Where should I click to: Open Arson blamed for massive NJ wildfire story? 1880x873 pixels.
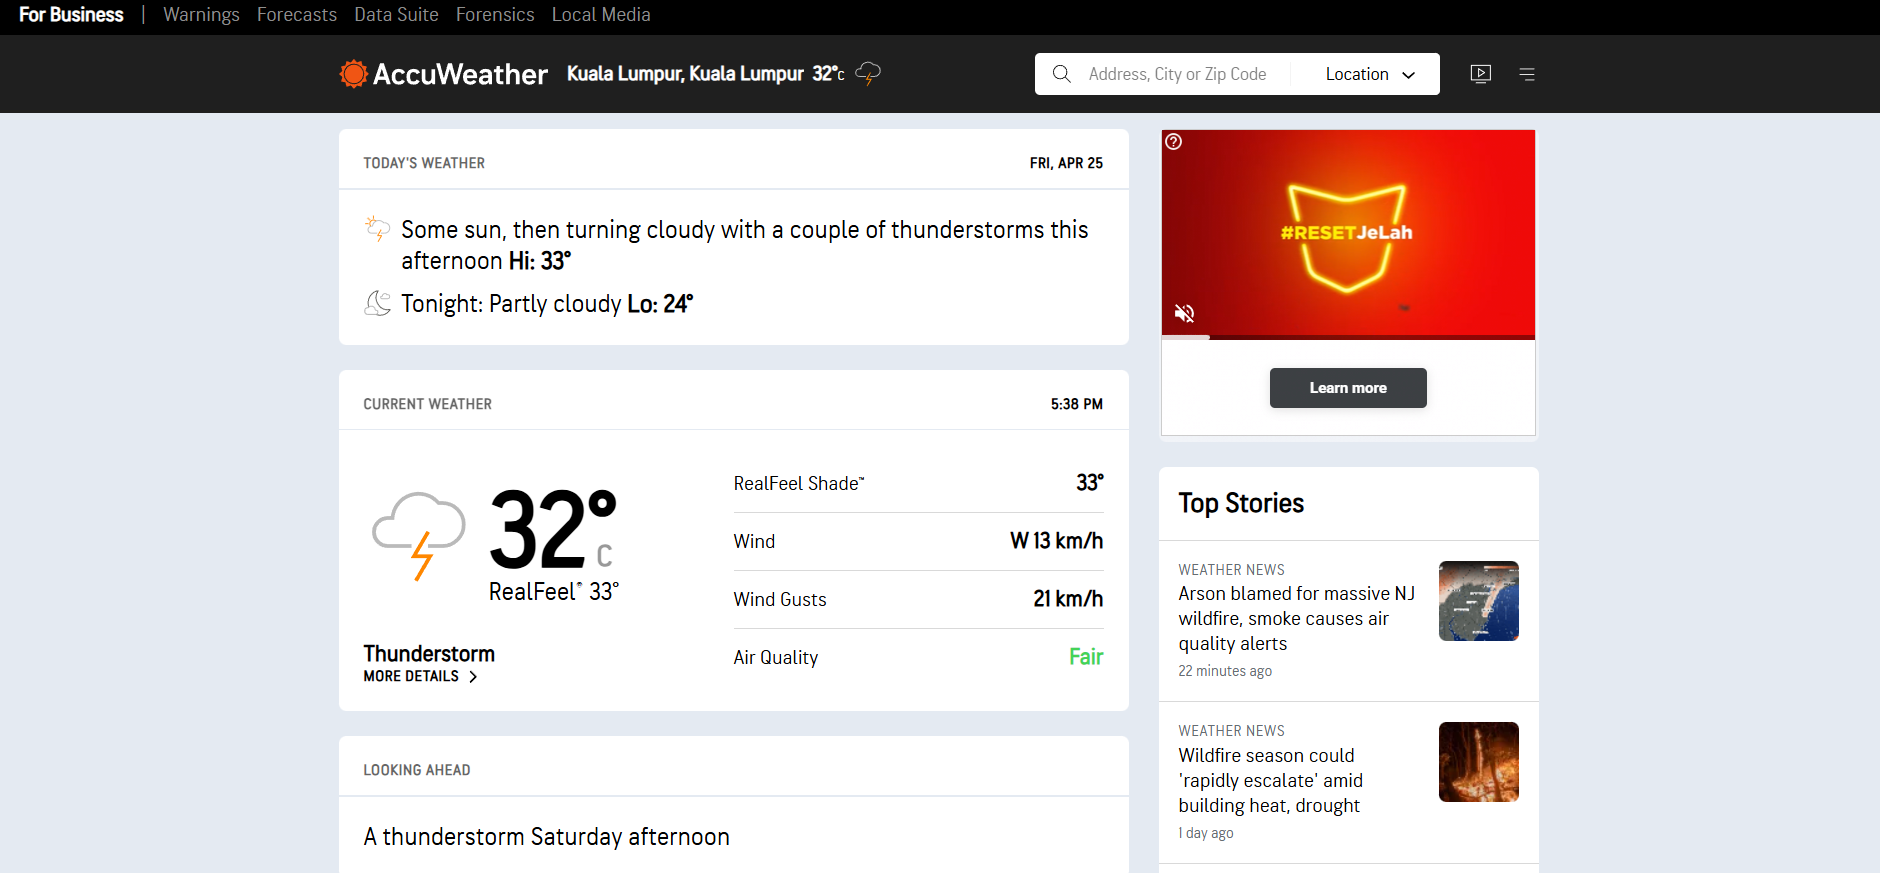[1296, 619]
